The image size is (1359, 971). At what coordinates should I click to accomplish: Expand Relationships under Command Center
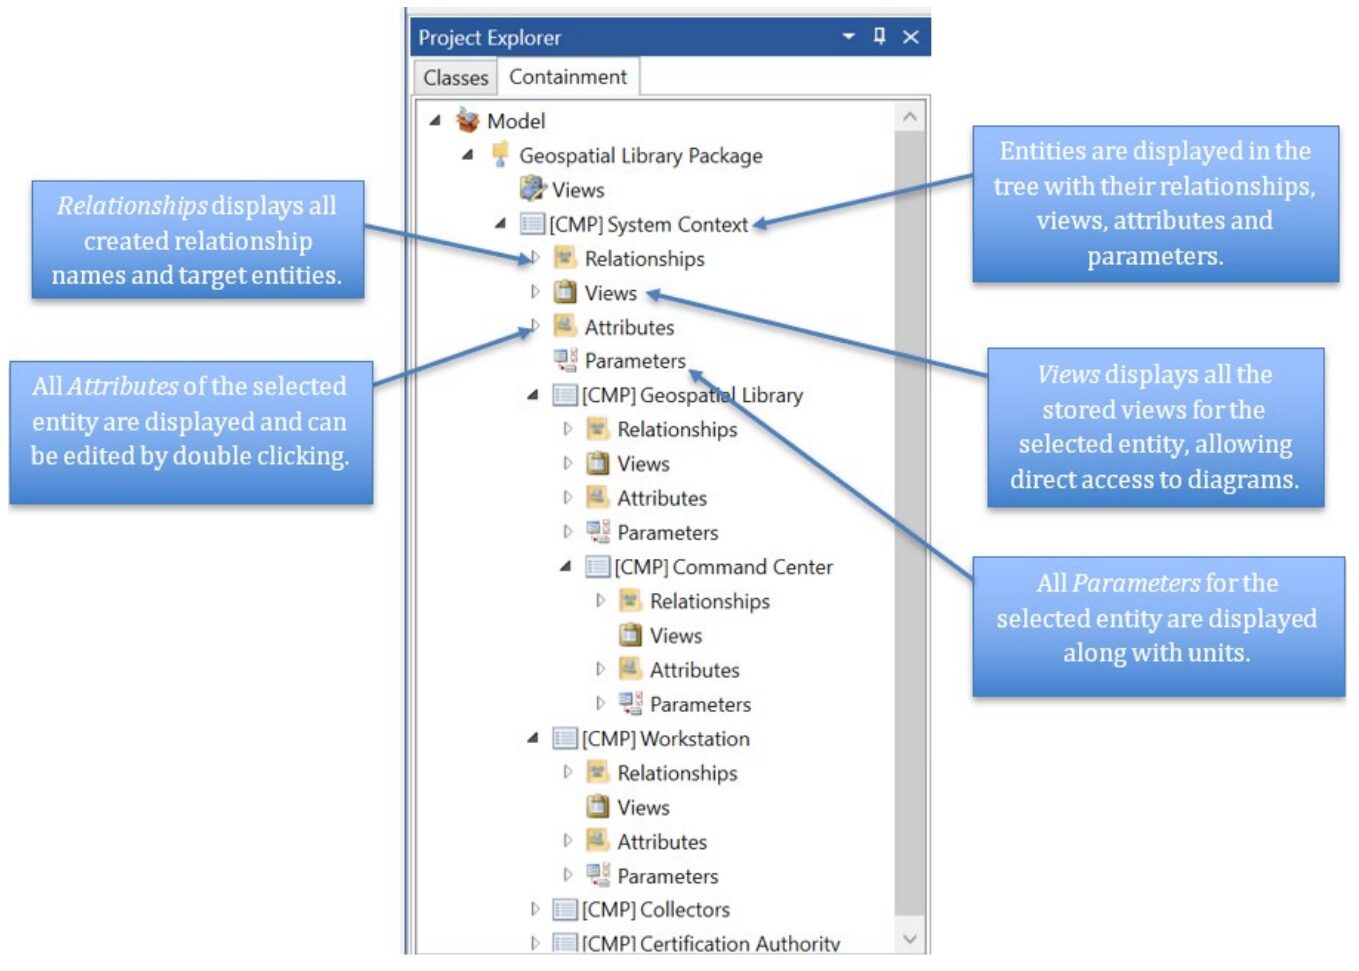(600, 601)
